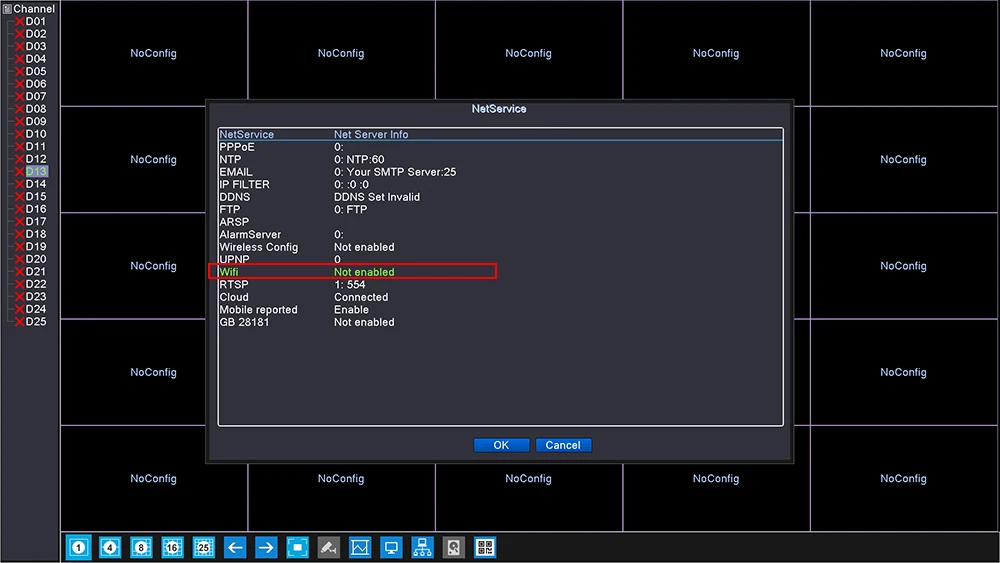Select the NTP service row
Image resolution: width=1000 pixels, height=563 pixels.
pos(501,159)
